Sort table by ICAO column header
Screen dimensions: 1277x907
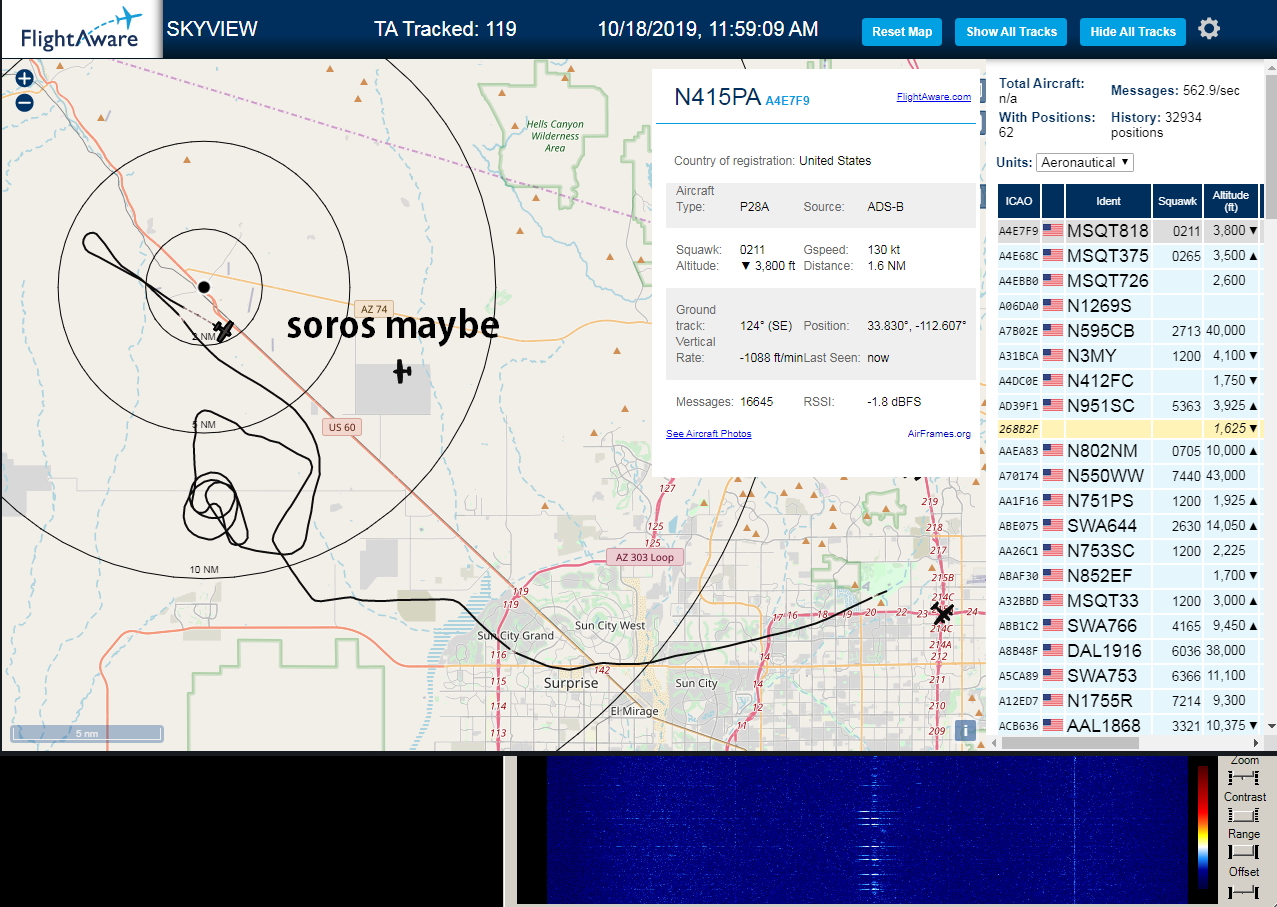[1019, 201]
